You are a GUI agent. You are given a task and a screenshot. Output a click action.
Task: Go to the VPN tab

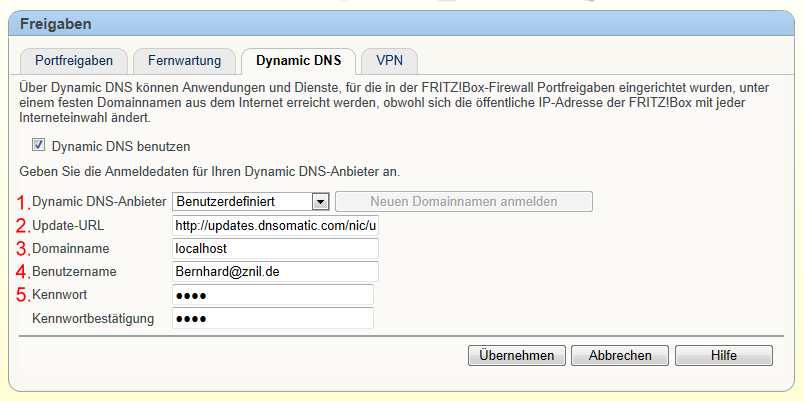pyautogui.click(x=389, y=60)
